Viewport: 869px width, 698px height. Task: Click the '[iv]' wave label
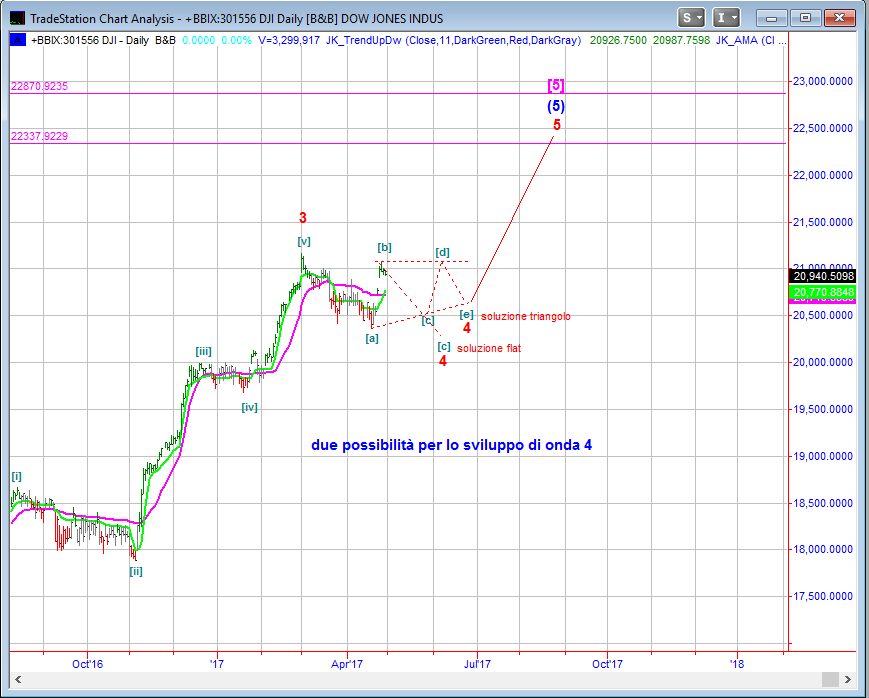pos(249,407)
